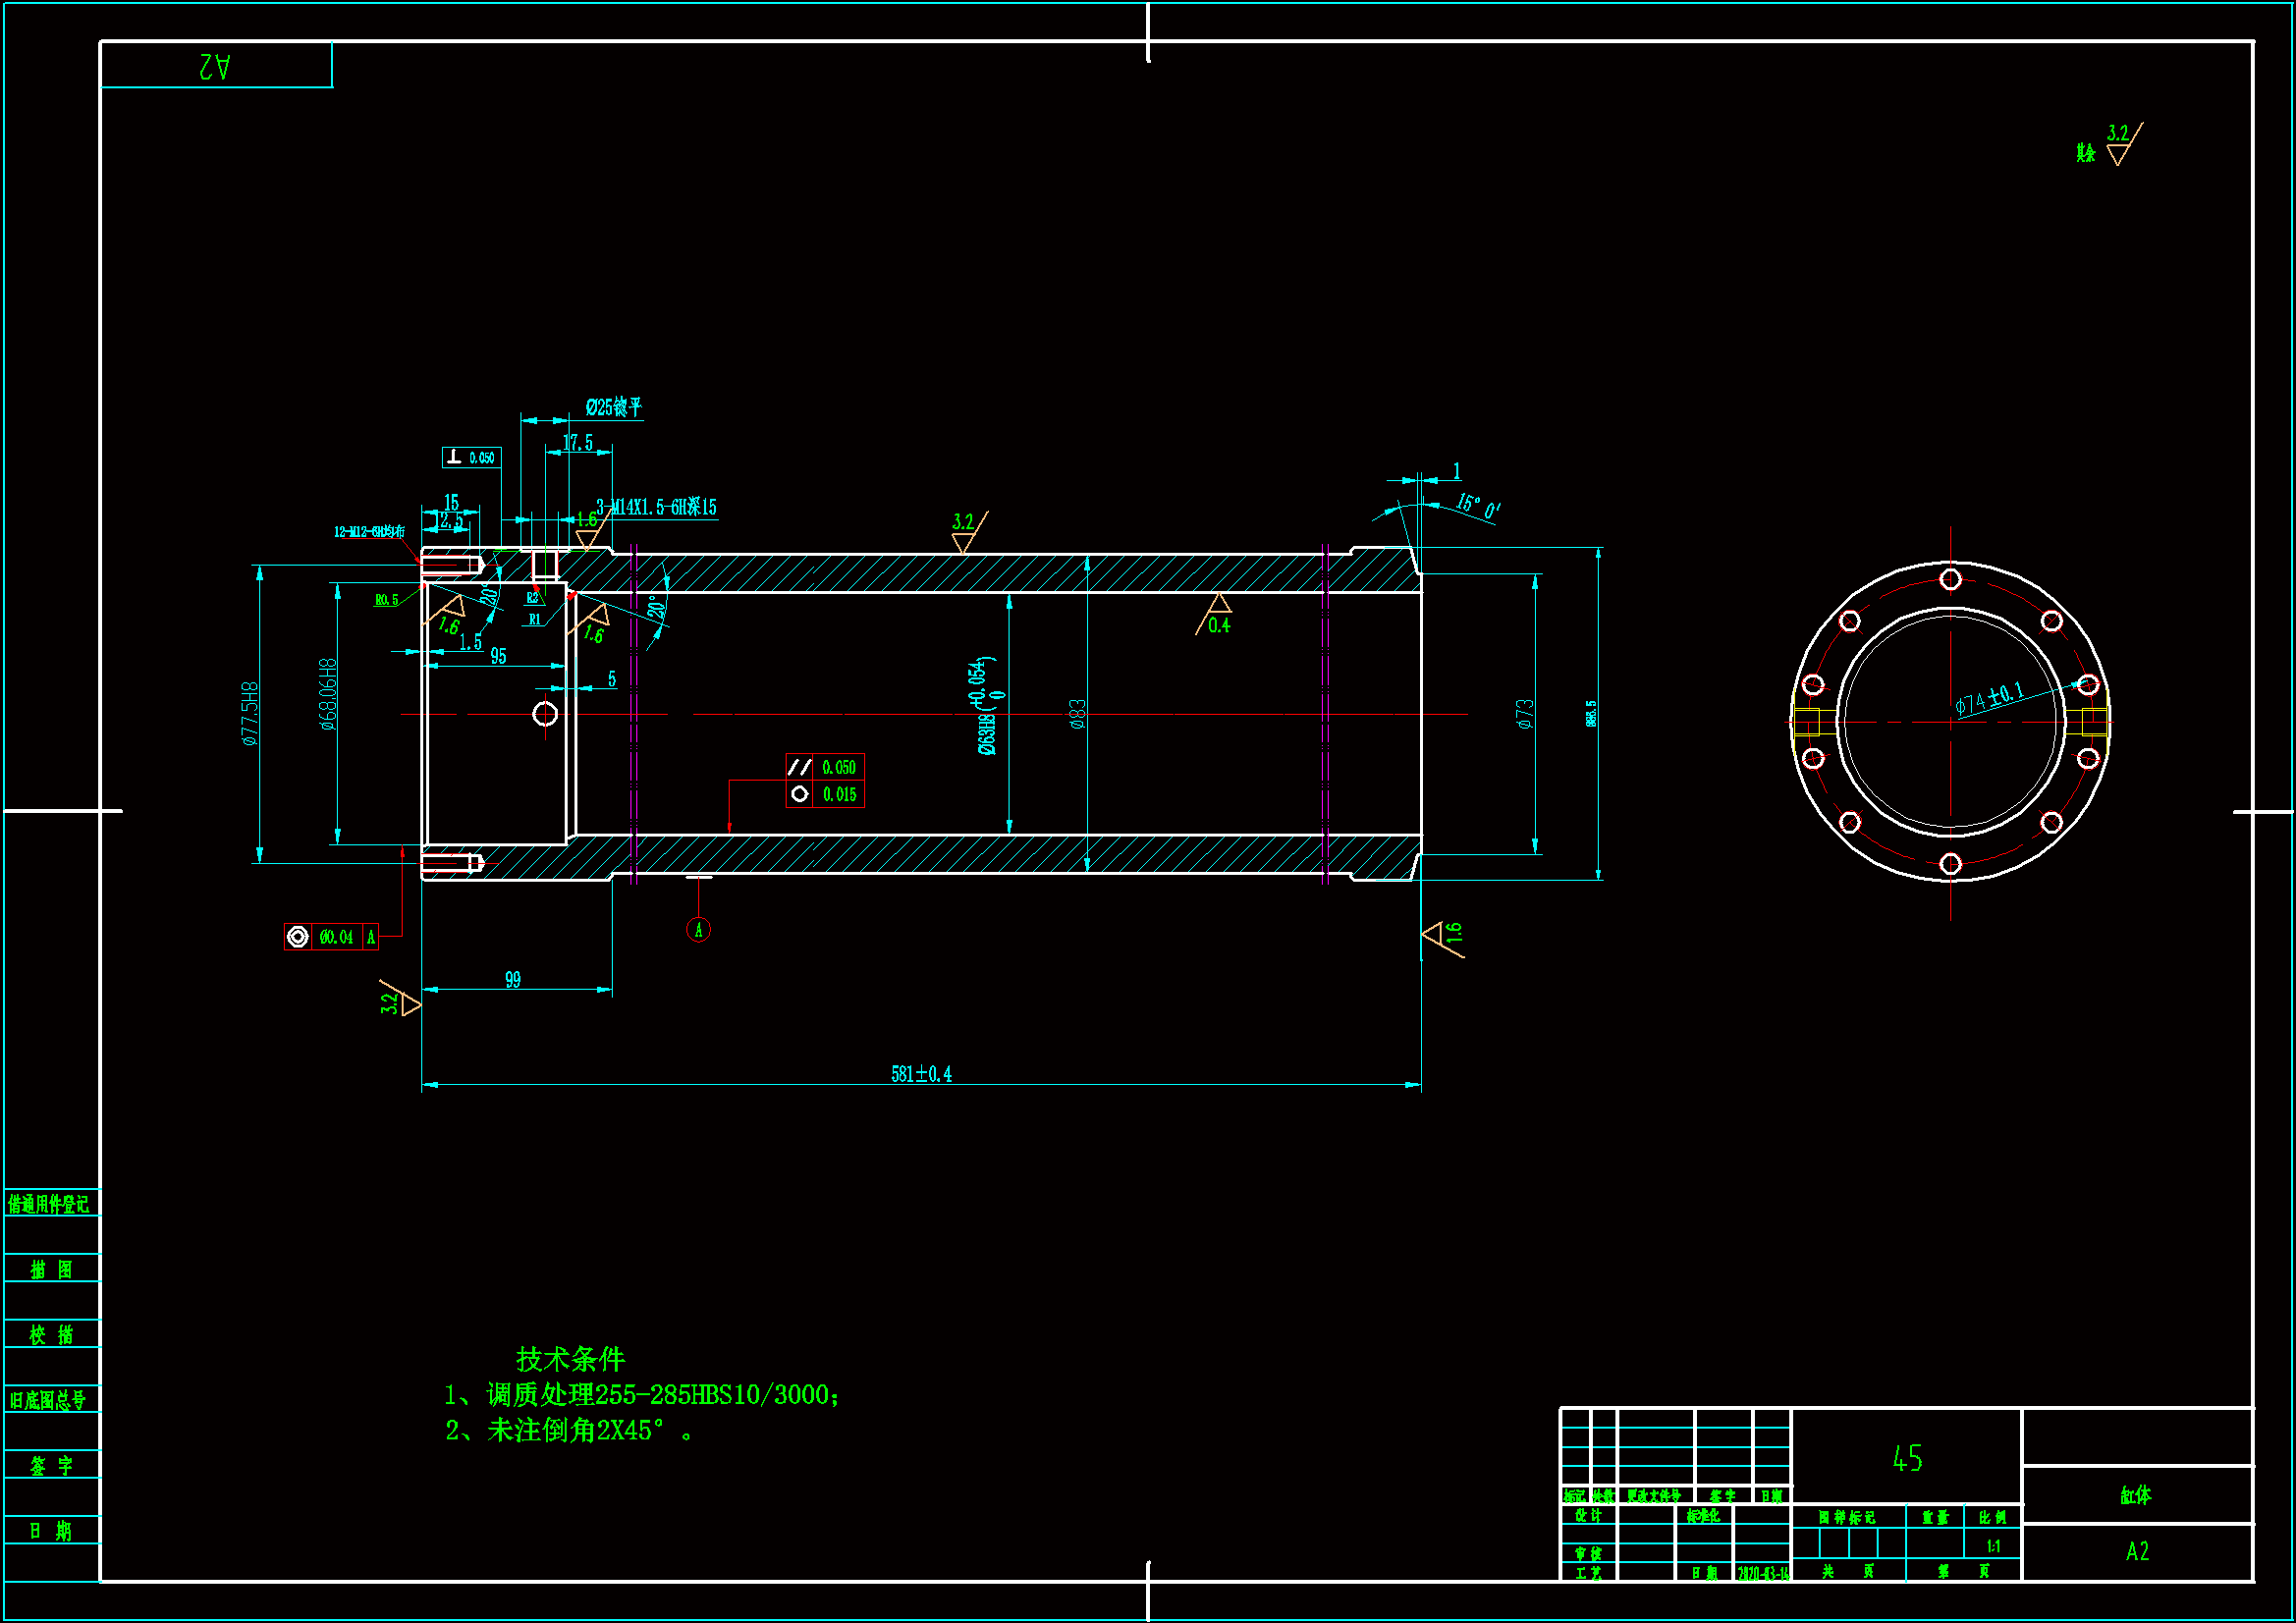The width and height of the screenshot is (2296, 1623).
Task: Select the 1:1 scale value
Action: point(1993,1546)
